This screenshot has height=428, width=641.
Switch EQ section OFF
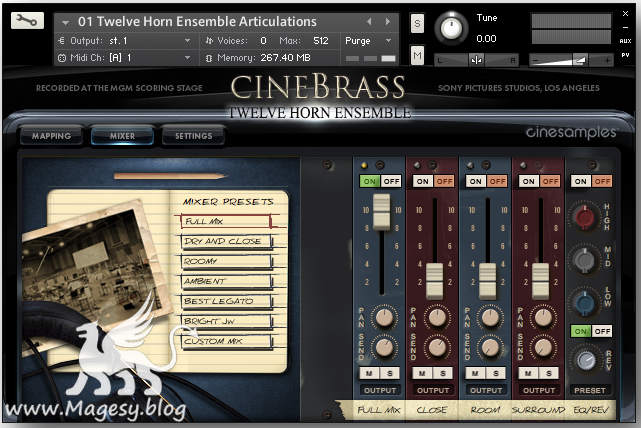(602, 181)
